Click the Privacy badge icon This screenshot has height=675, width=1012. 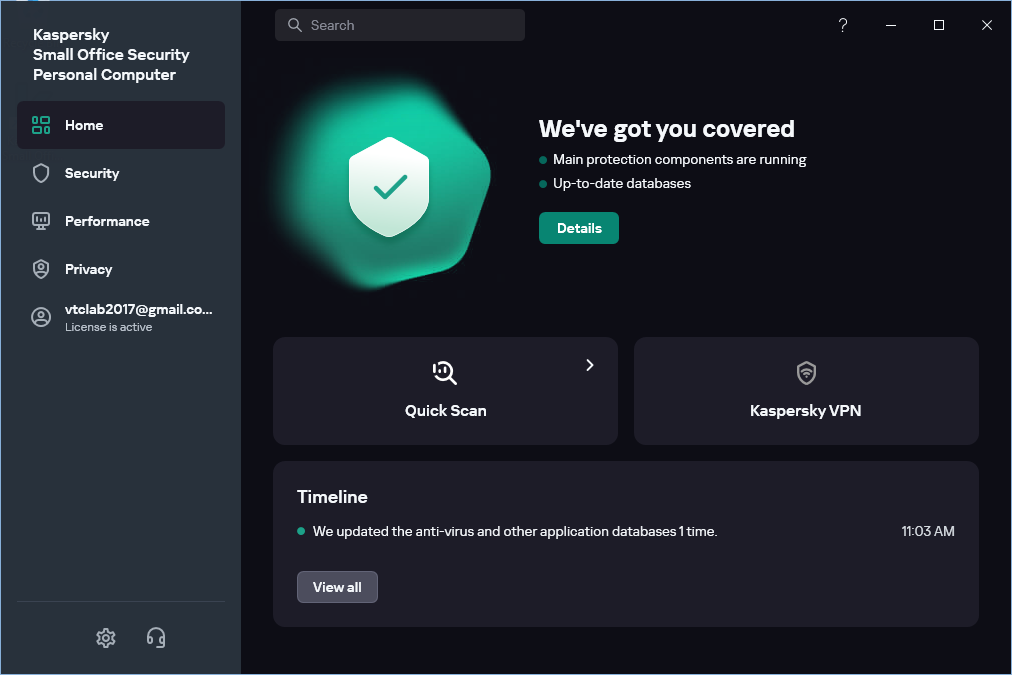point(41,269)
